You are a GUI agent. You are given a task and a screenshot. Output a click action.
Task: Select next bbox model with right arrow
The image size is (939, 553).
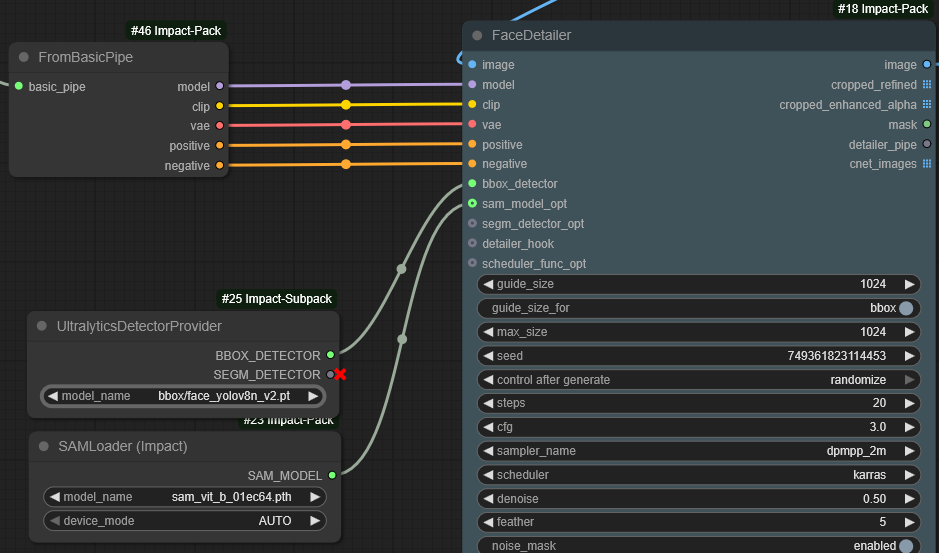tap(314, 396)
